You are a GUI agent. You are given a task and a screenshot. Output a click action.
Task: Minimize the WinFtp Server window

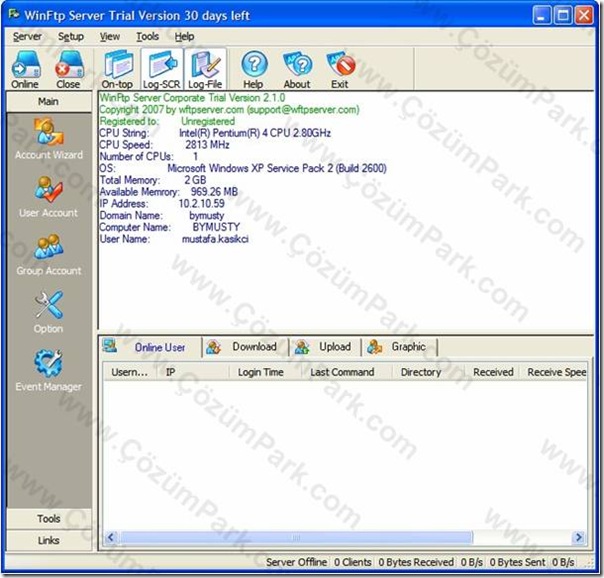click(x=542, y=16)
